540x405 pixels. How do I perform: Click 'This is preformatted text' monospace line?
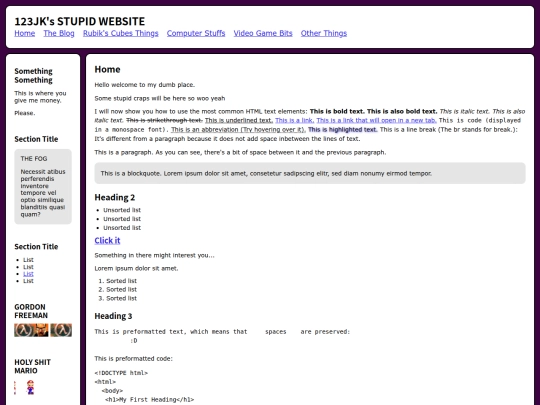[x=222, y=332]
